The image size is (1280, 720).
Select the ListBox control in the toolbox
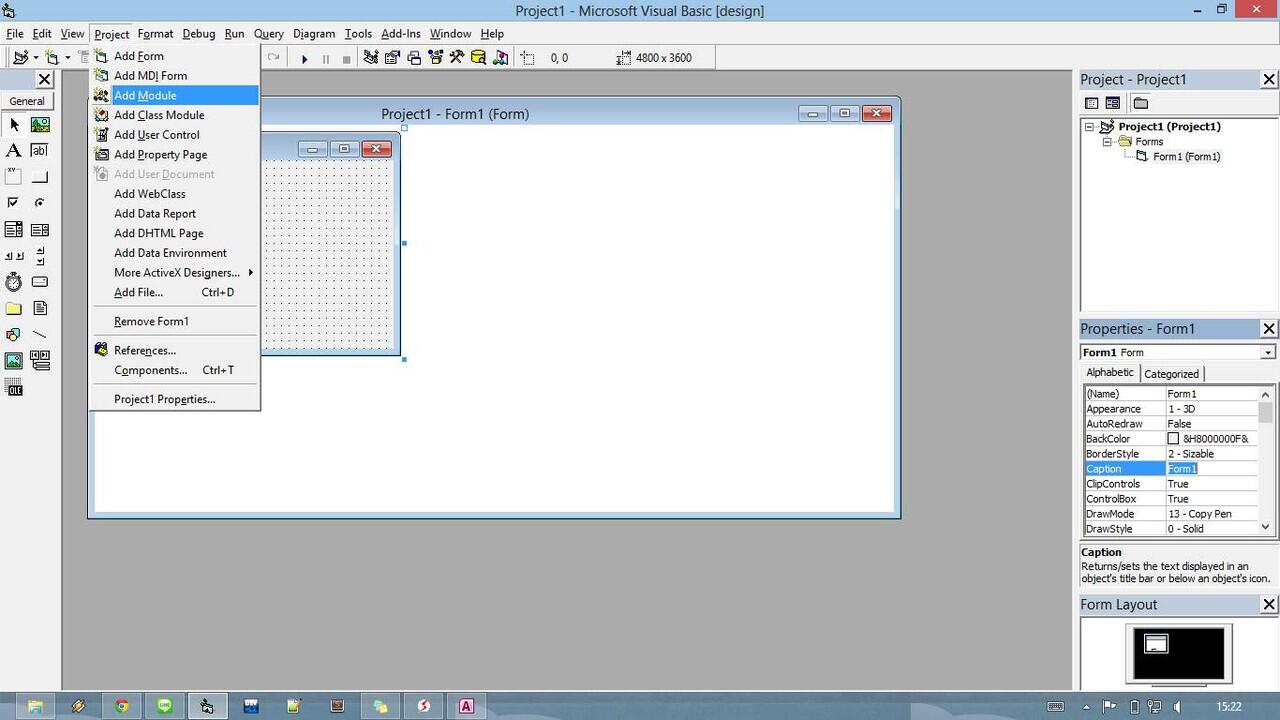coord(40,230)
